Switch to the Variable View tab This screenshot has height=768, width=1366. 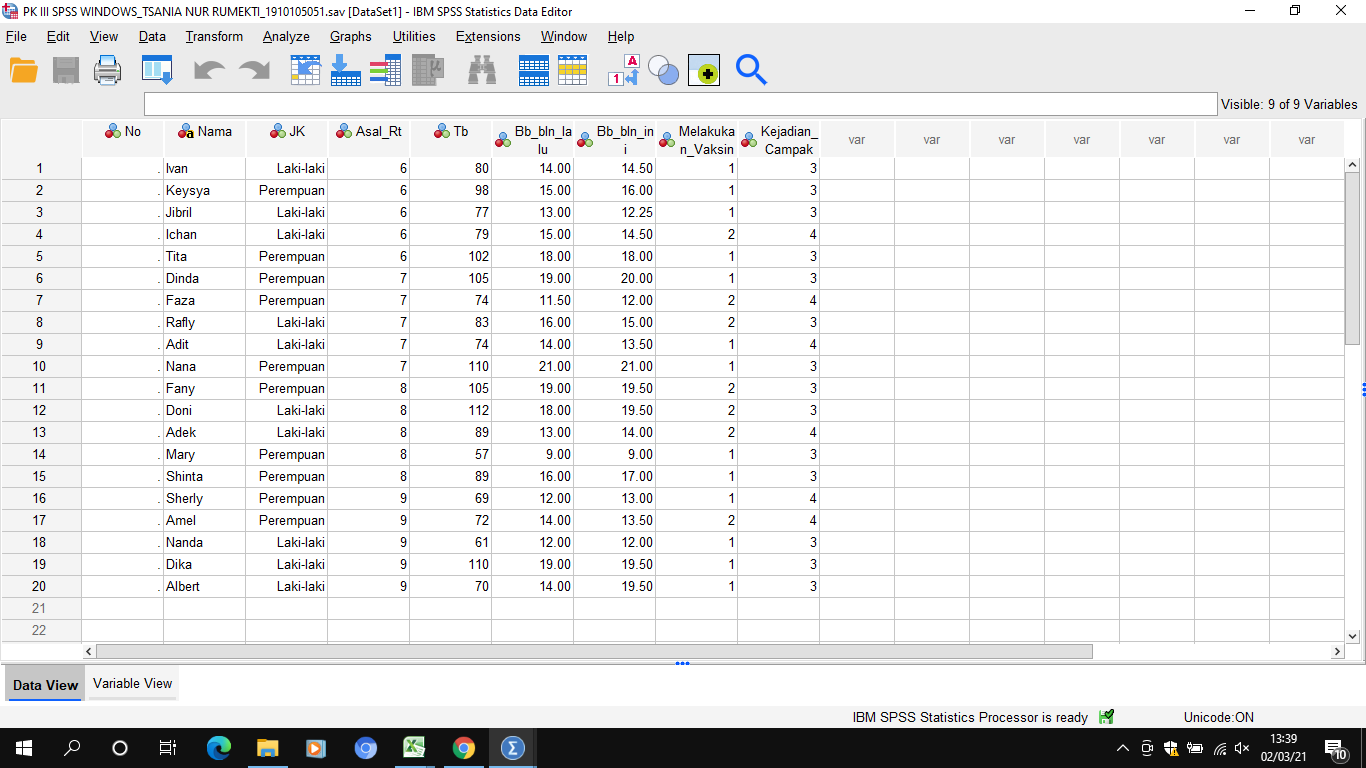pos(133,683)
